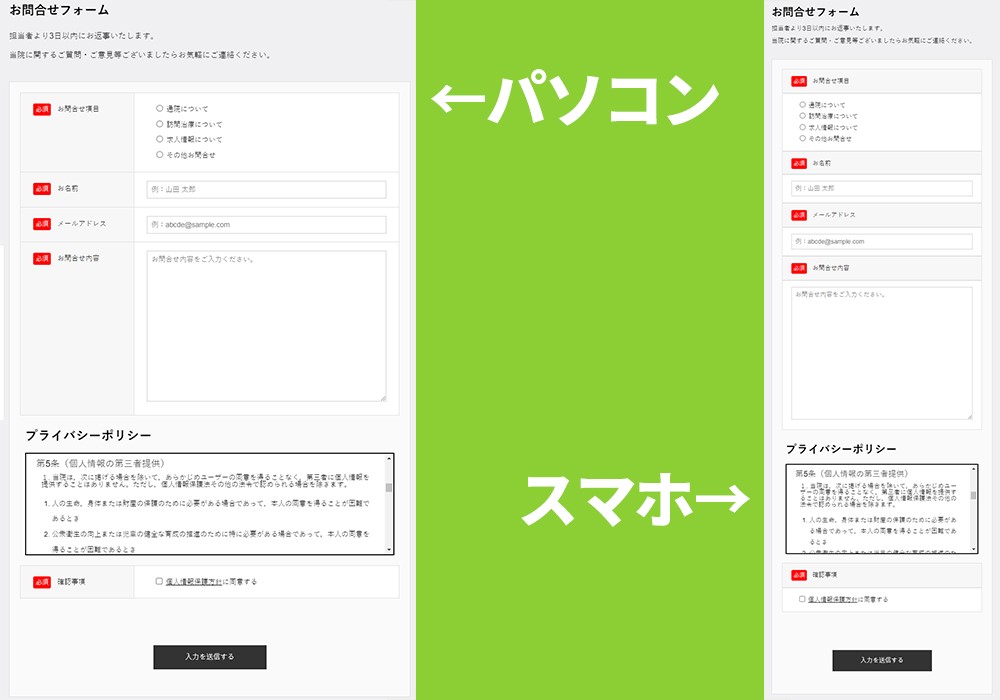1000x700 pixels.
Task: Focus the email field in right smartphone form
Action: point(881,241)
